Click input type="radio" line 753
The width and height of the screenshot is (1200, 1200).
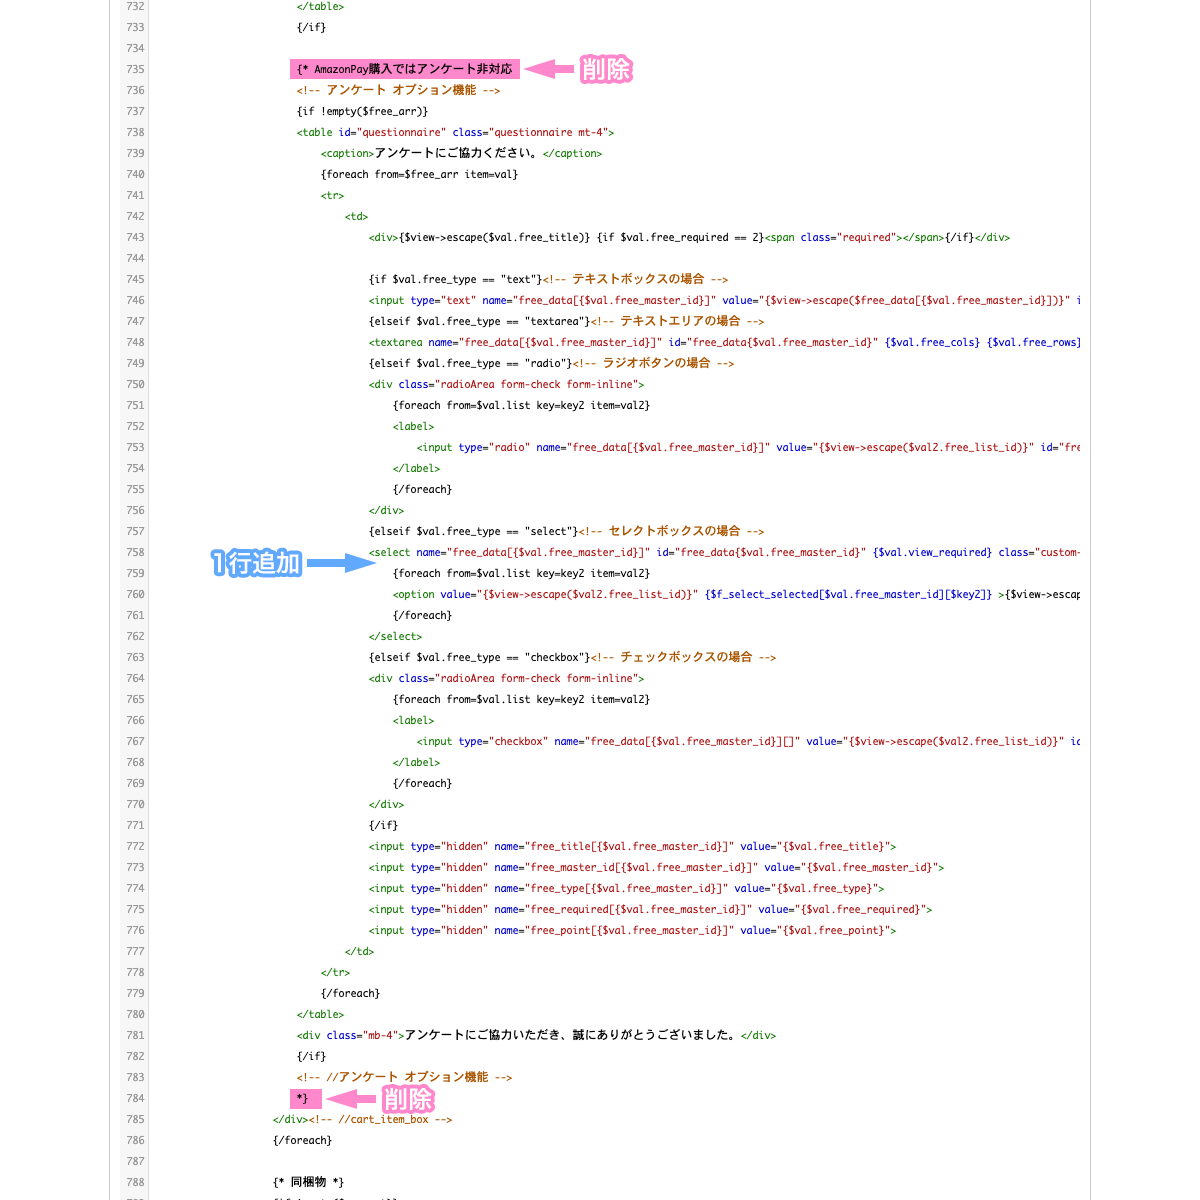coord(748,447)
